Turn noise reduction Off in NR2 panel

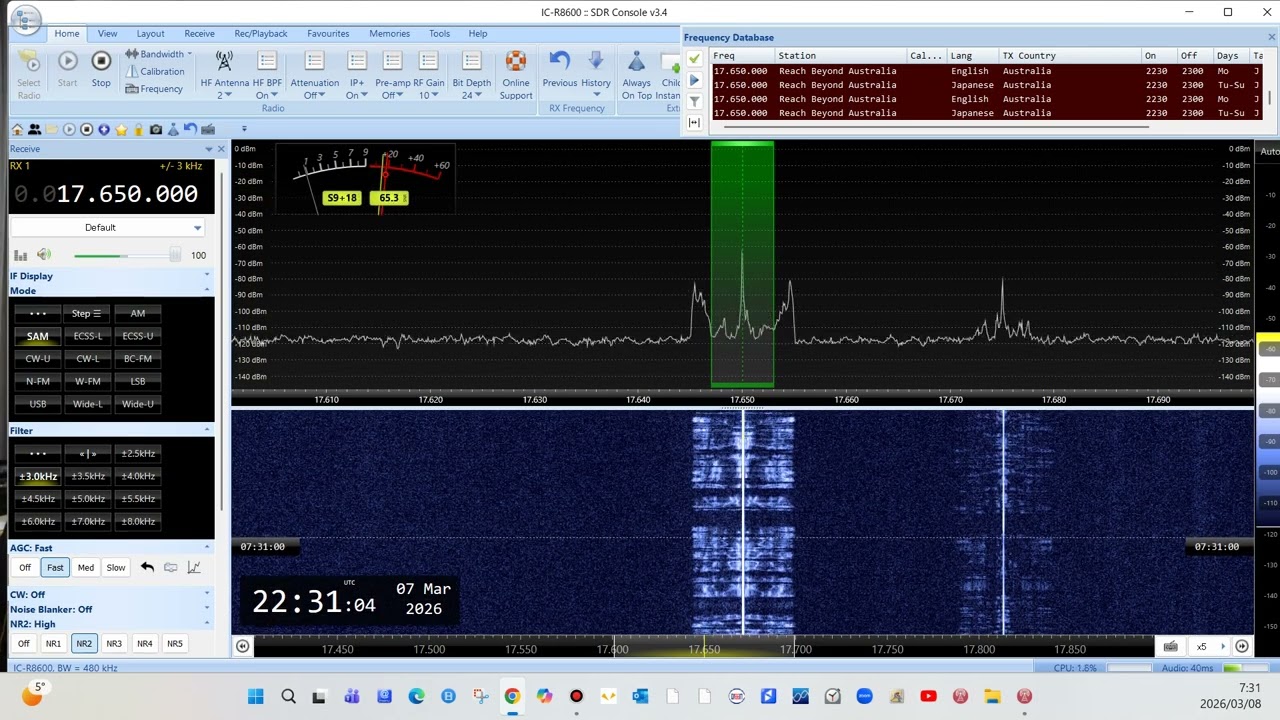coord(24,644)
